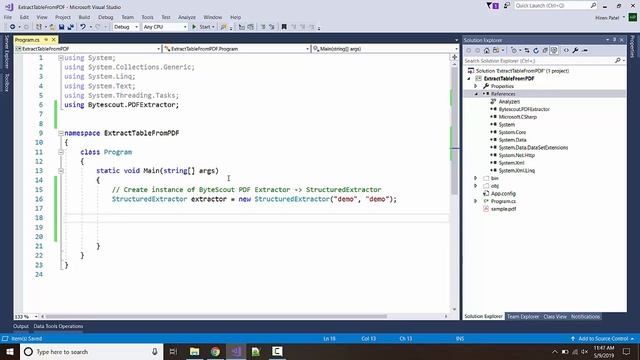This screenshot has height=360, width=640.
Task: Click the Start debugging button
Action: pyautogui.click(x=203, y=27)
